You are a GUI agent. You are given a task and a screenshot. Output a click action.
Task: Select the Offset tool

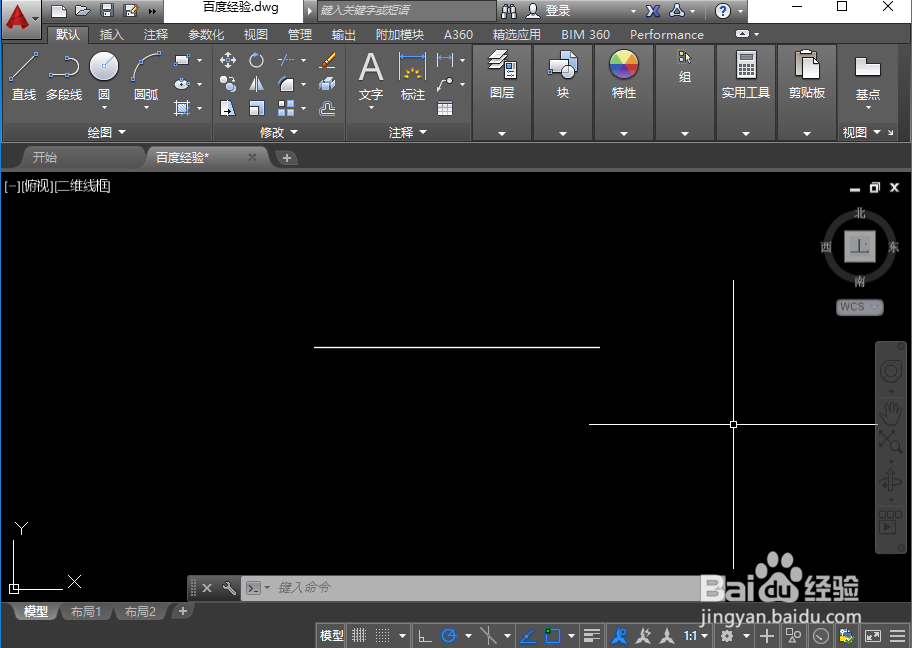coord(327,108)
